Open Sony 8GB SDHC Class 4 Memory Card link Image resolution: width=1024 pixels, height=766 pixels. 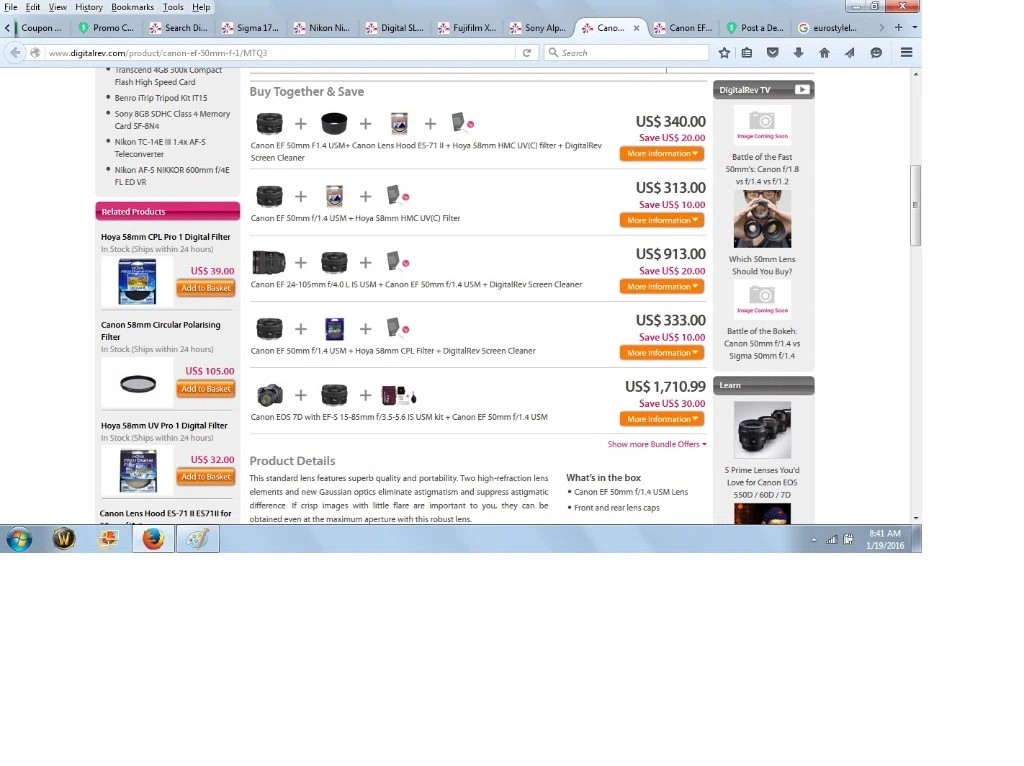[172, 120]
